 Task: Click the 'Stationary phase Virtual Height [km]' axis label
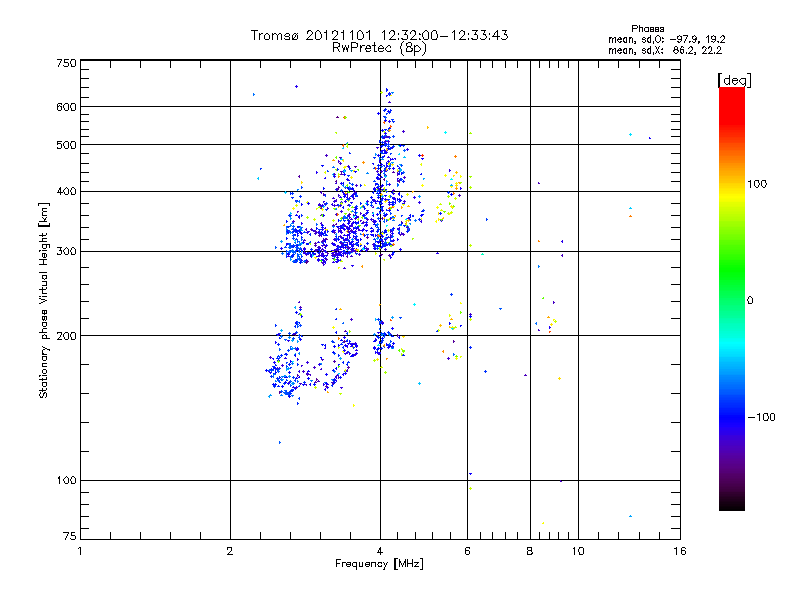pyautogui.click(x=44, y=300)
